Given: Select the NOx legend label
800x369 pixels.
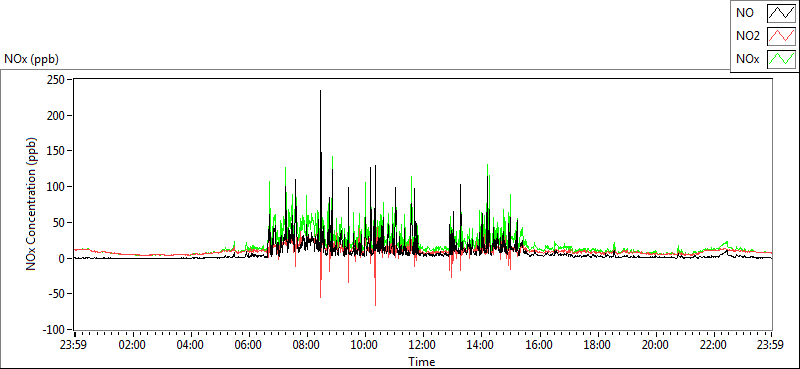Looking at the screenshot, I should pos(748,60).
